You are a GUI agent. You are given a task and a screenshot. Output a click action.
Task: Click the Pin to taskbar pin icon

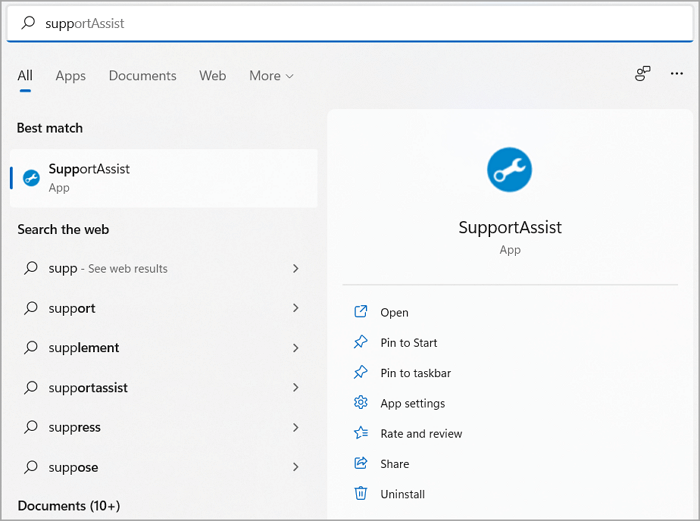click(361, 372)
